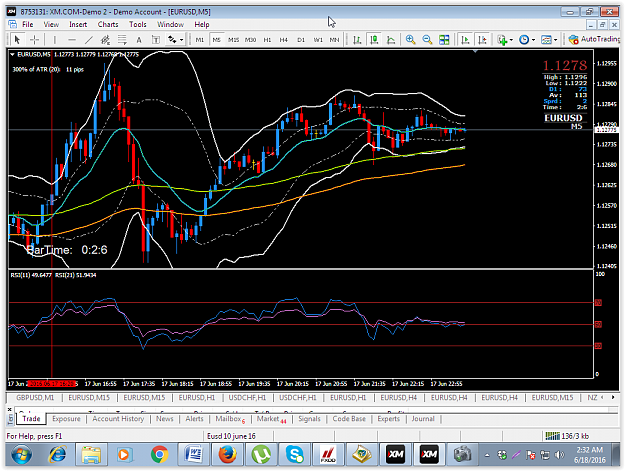Switch to GBPUSD,M1 chart tab
The height and width of the screenshot is (471, 625).
[x=35, y=397]
